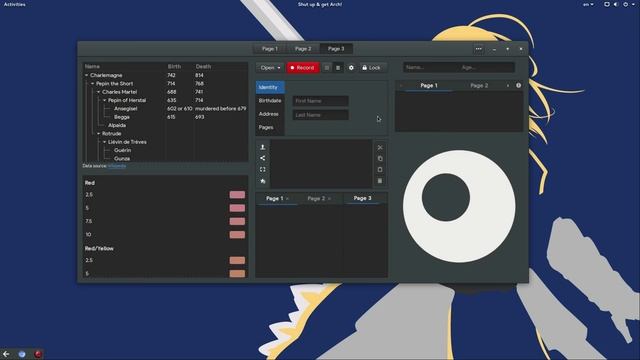Sort tree by Death column header

tap(221, 67)
